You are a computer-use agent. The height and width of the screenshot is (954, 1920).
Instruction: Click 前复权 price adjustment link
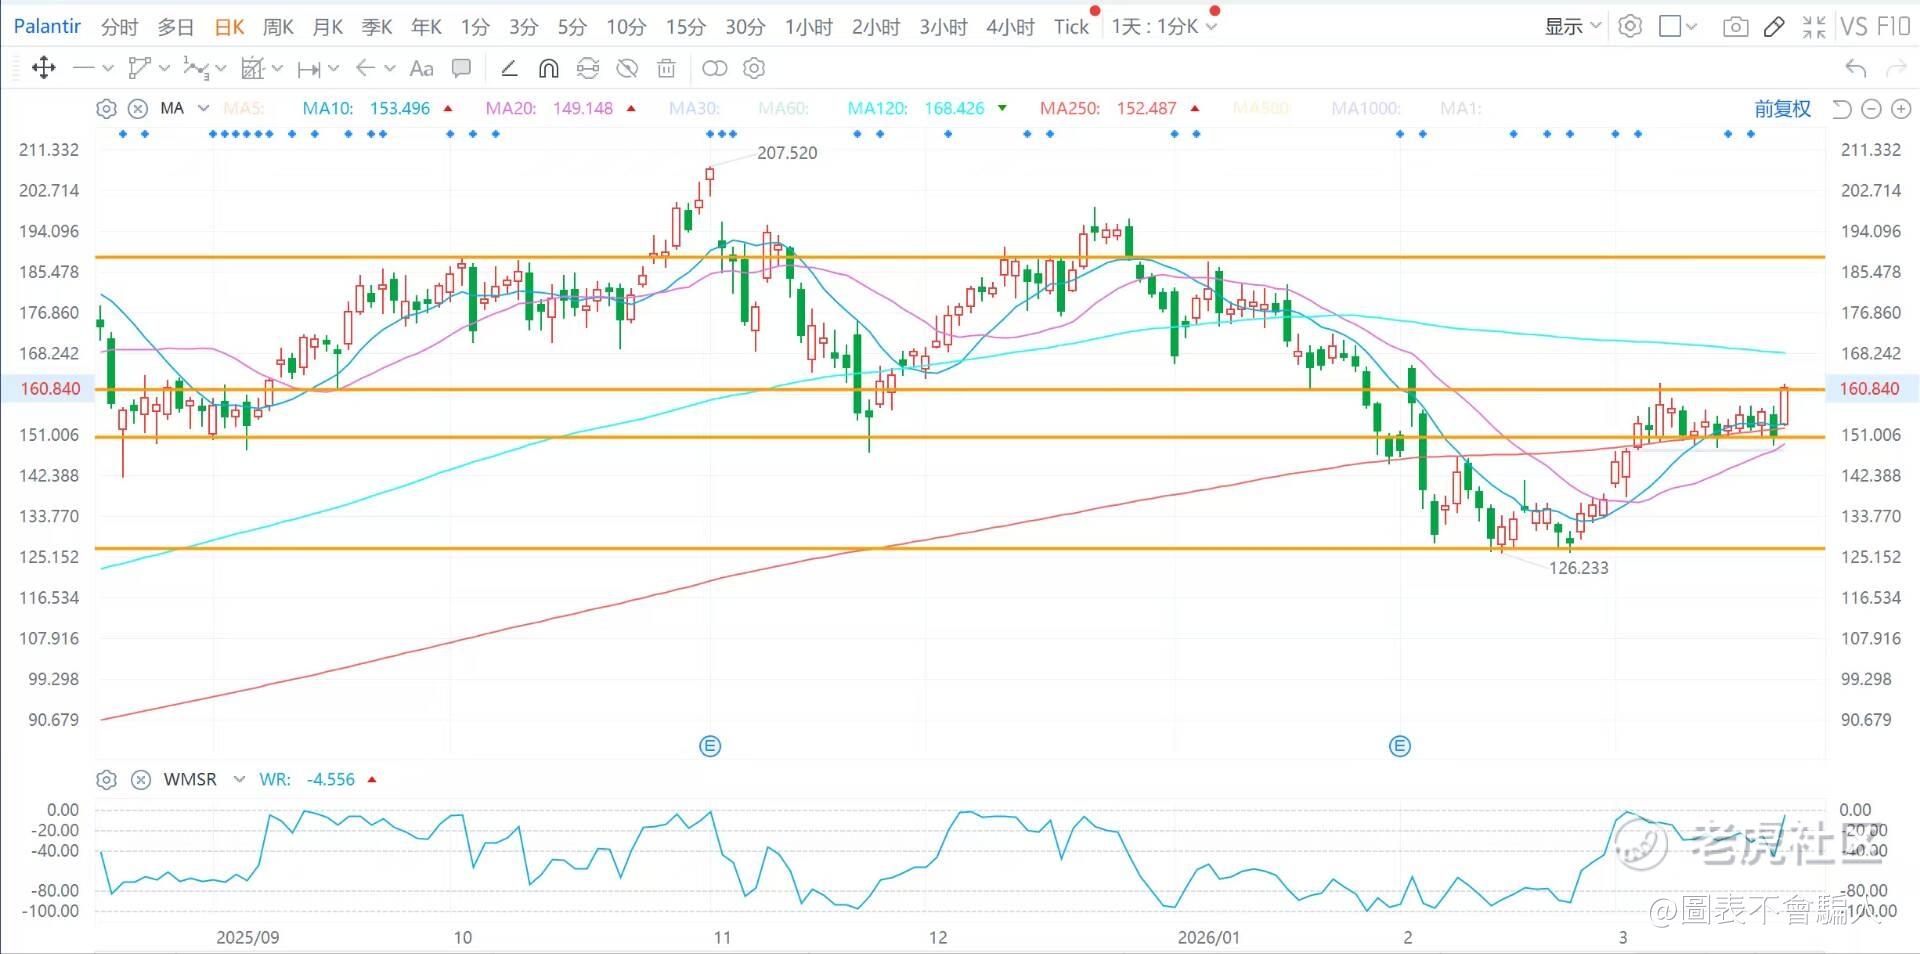tap(1782, 108)
